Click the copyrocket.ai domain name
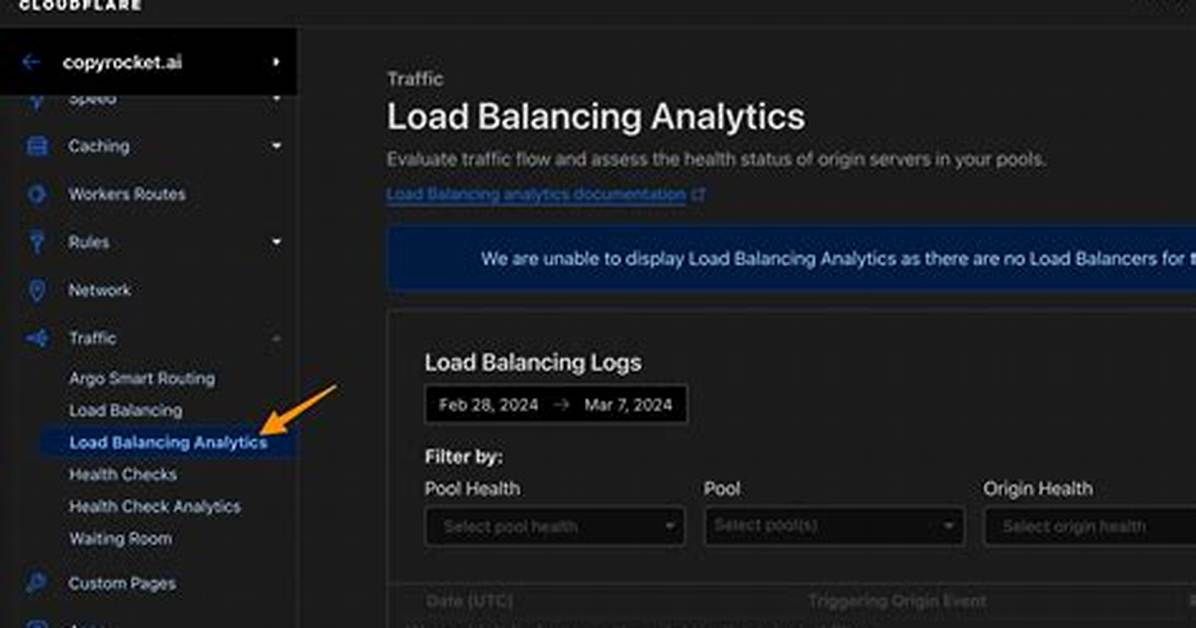Viewport: 1196px width, 628px height. click(x=122, y=63)
